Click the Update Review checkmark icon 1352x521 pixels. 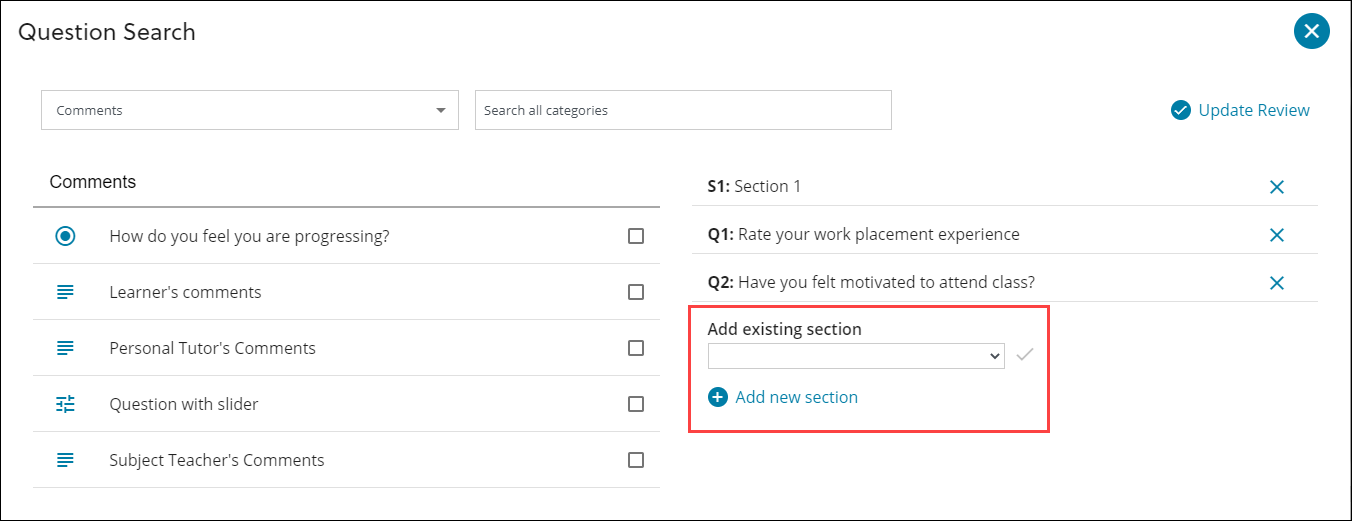(1180, 110)
